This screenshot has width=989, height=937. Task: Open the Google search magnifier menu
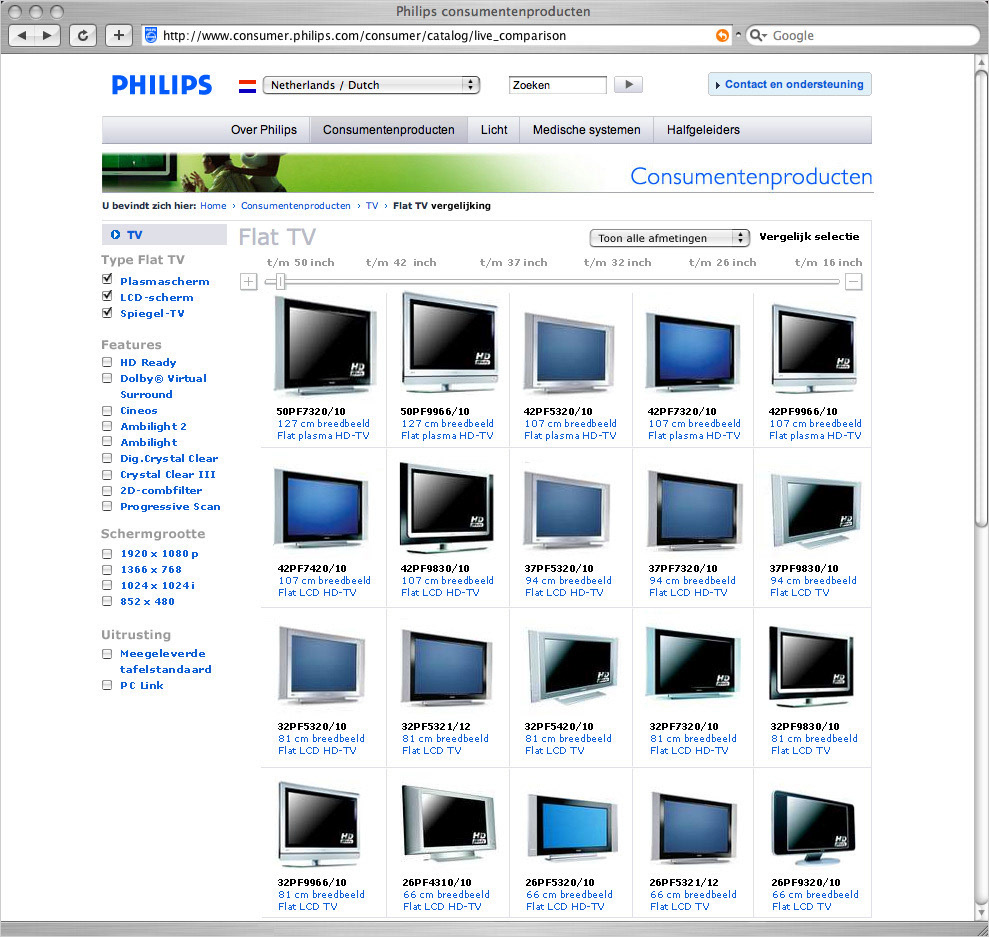coord(758,35)
